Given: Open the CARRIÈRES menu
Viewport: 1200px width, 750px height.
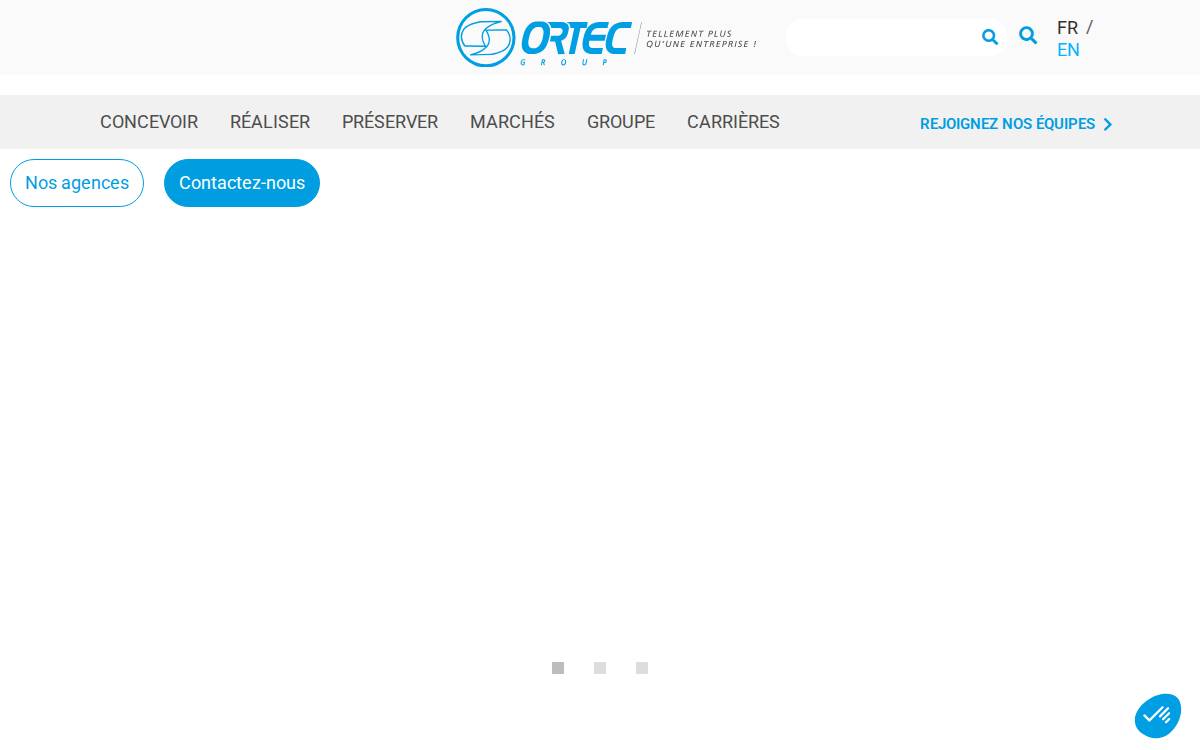Looking at the screenshot, I should (733, 122).
